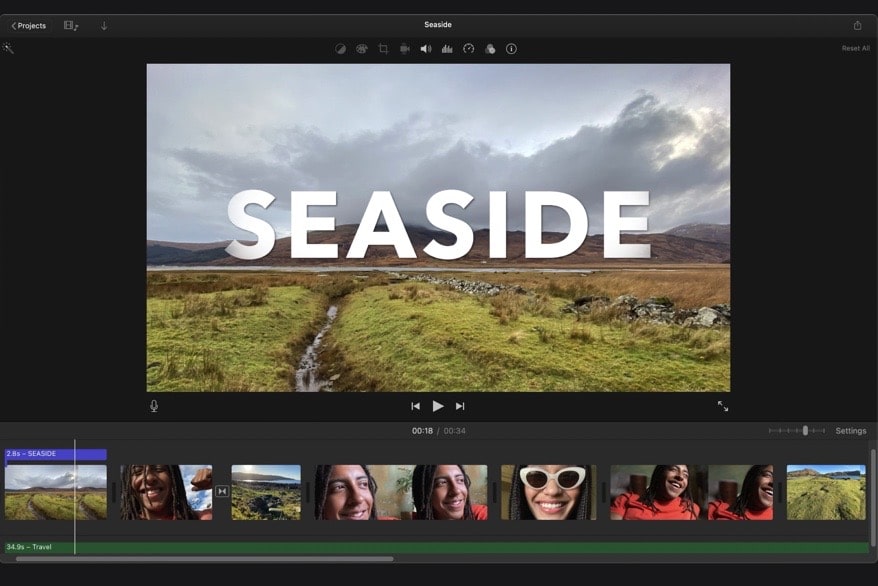This screenshot has height=586, width=878.
Task: Click the magic wand auto-enhance icon
Action: pyautogui.click(x=9, y=48)
